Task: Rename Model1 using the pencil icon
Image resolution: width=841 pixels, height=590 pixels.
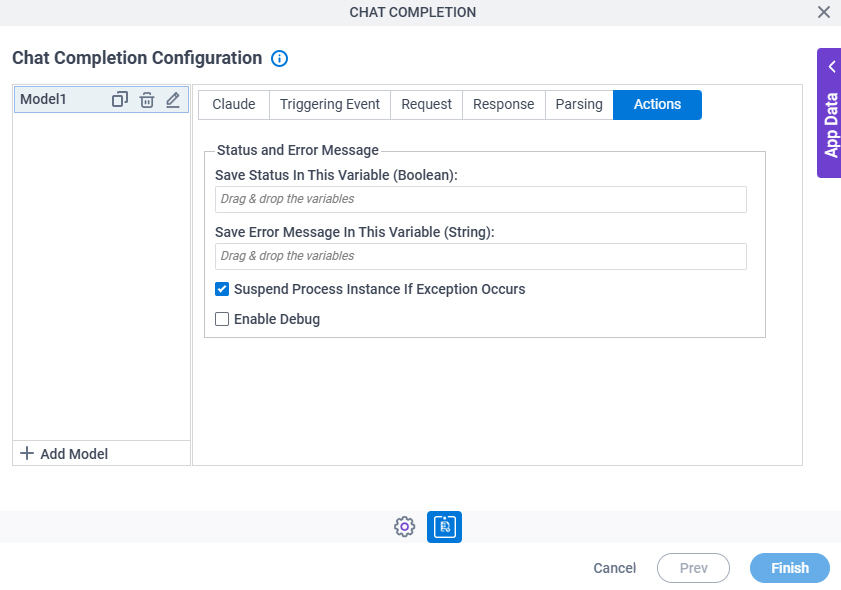Action: 173,100
